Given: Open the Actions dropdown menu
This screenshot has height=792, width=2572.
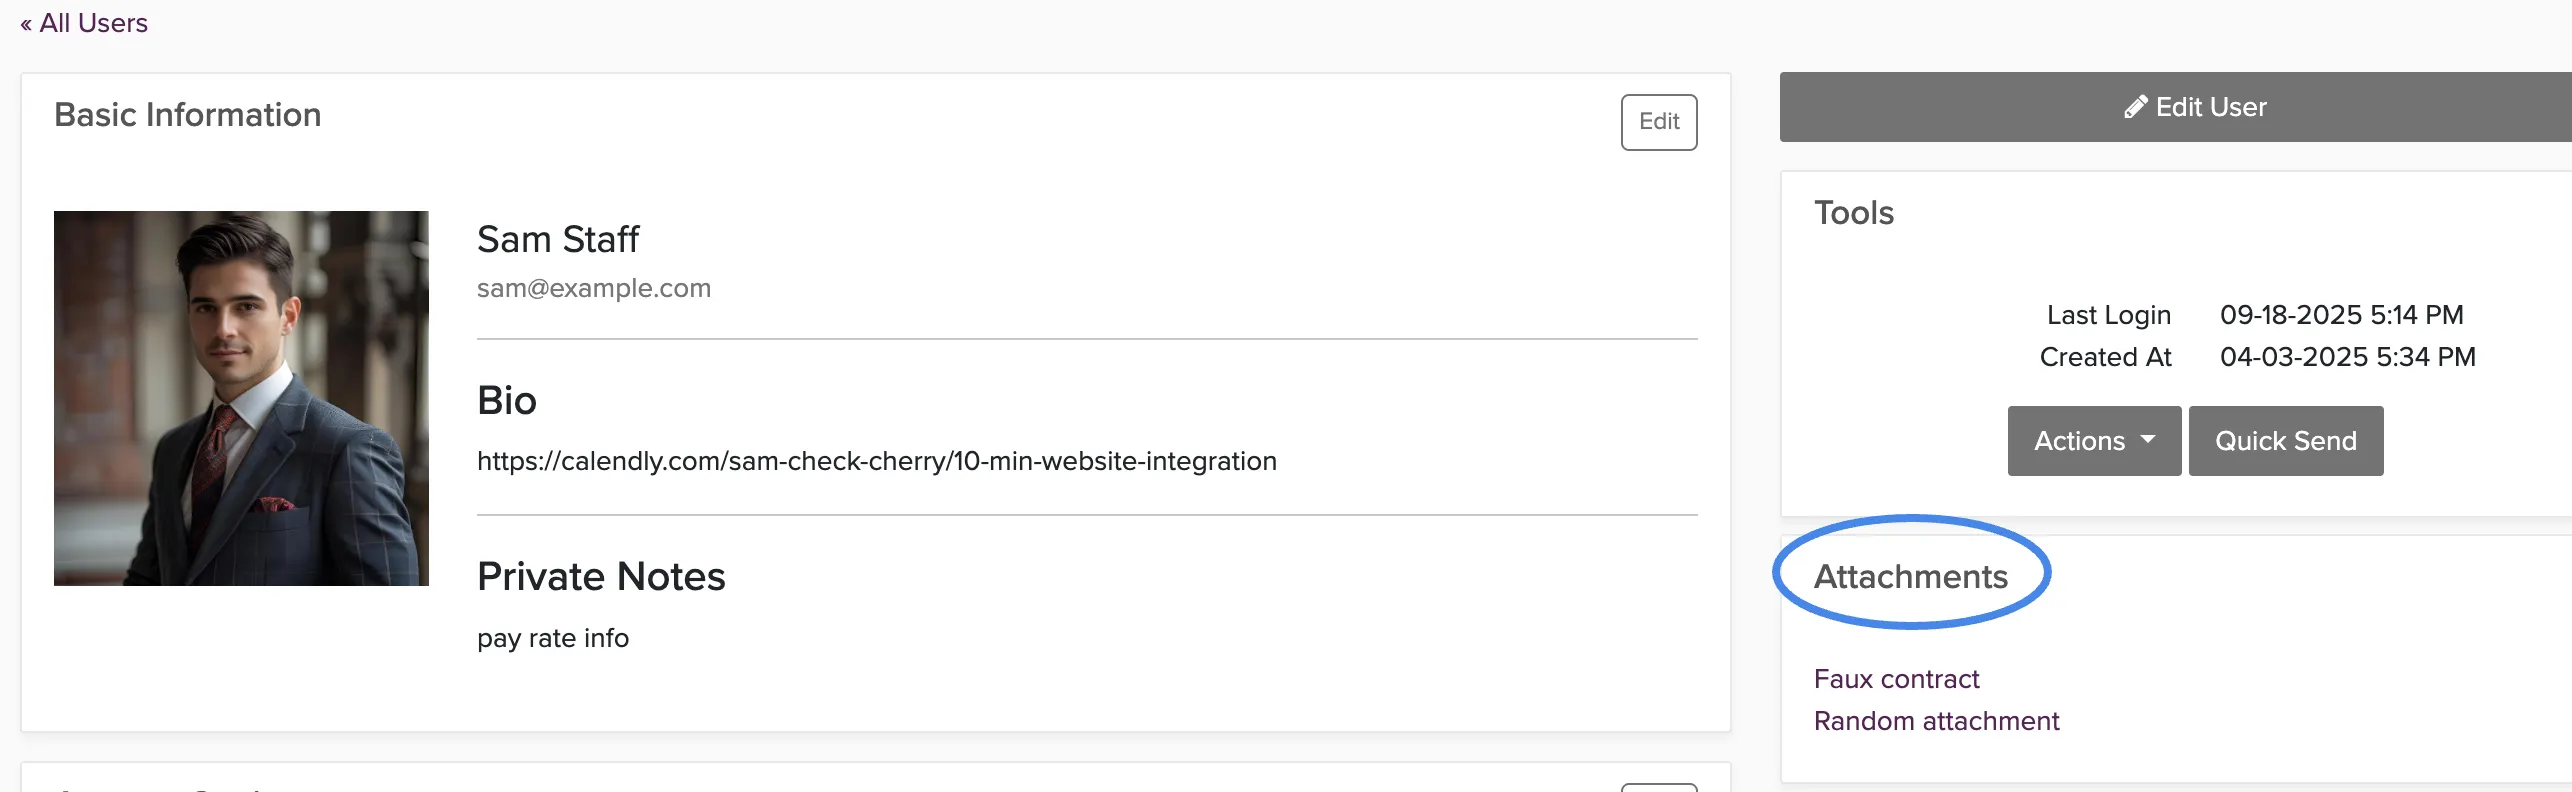Looking at the screenshot, I should point(2094,441).
